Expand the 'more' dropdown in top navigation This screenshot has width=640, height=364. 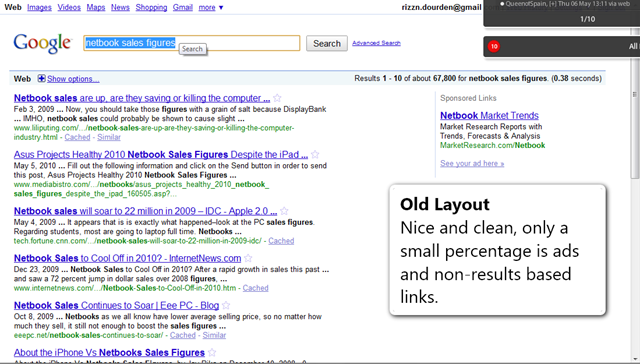[x=211, y=7]
